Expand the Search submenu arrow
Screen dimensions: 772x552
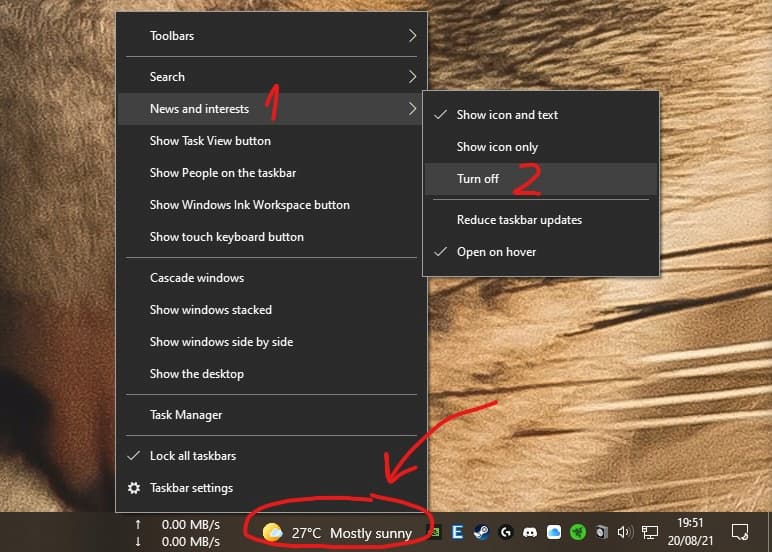412,76
